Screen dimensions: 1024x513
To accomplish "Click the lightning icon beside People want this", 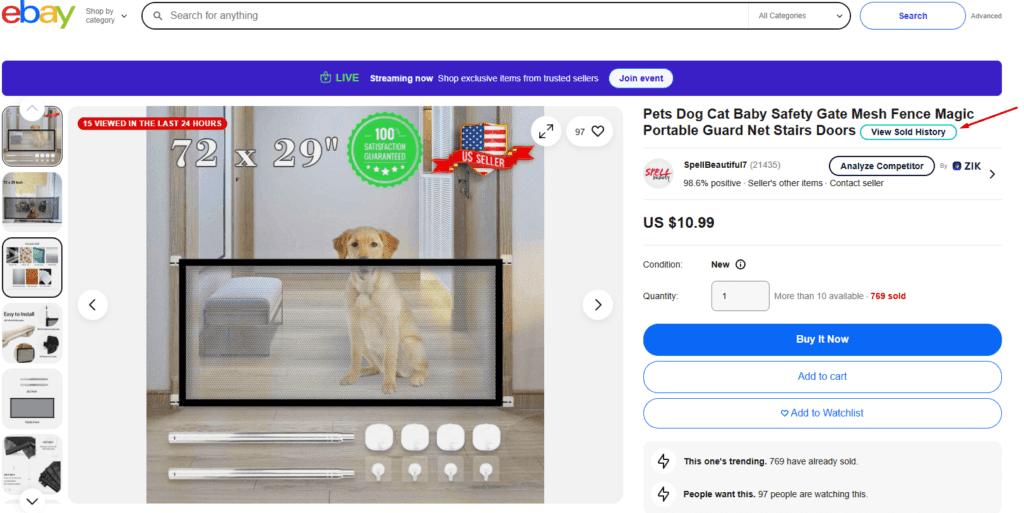I will [664, 494].
